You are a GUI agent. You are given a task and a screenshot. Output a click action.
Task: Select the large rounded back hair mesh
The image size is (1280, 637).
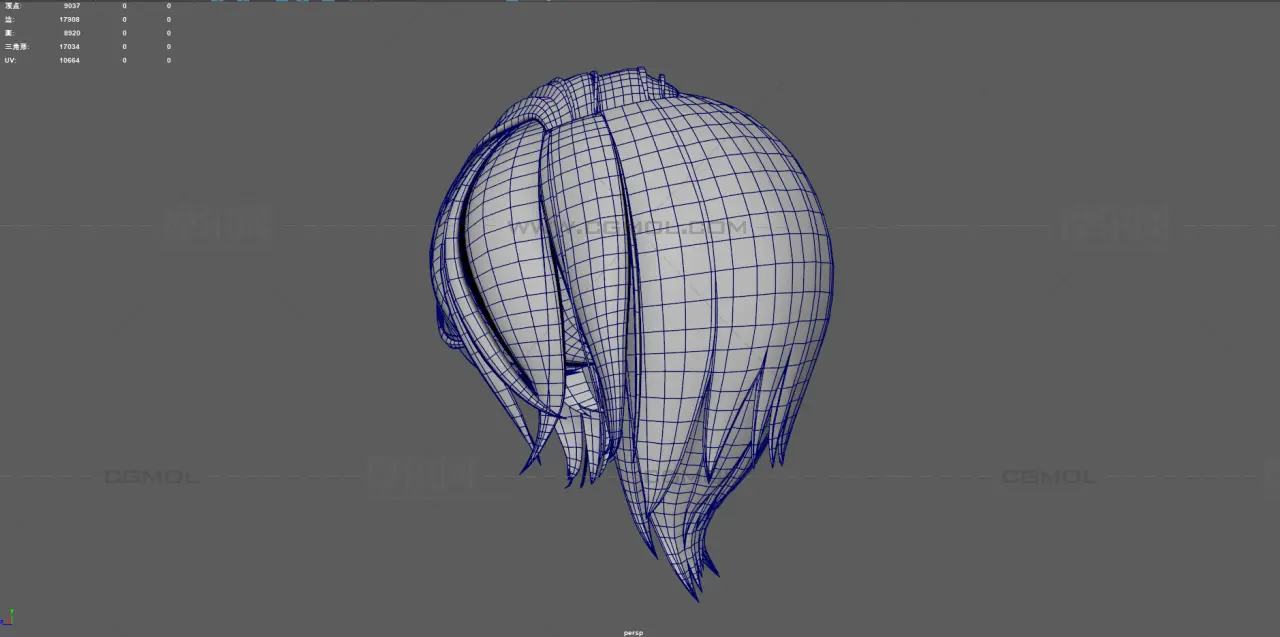(730, 250)
